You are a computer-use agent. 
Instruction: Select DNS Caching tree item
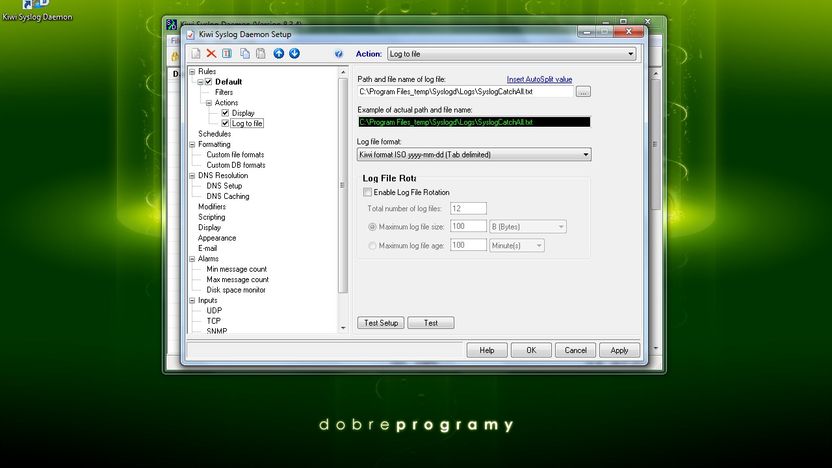pyautogui.click(x=228, y=196)
